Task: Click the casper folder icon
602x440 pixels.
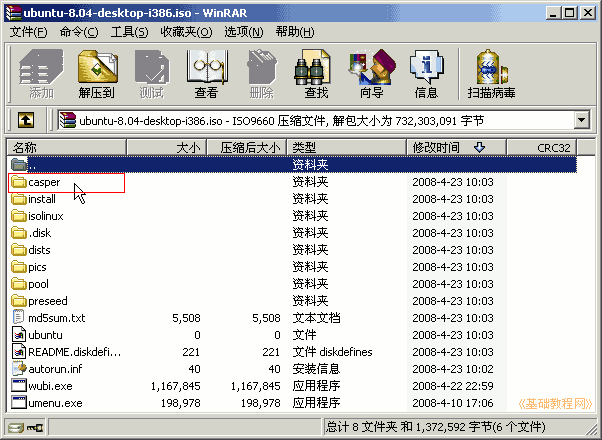Action: [x=18, y=182]
